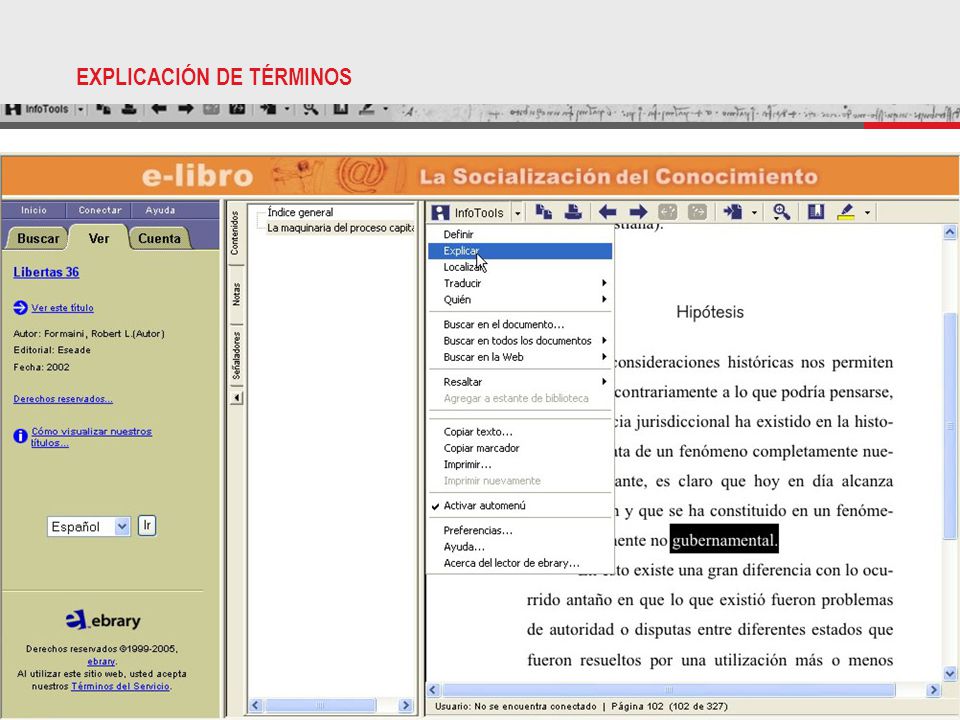Click the first grayed history icon
Image resolution: width=960 pixels, height=720 pixels.
click(x=667, y=212)
